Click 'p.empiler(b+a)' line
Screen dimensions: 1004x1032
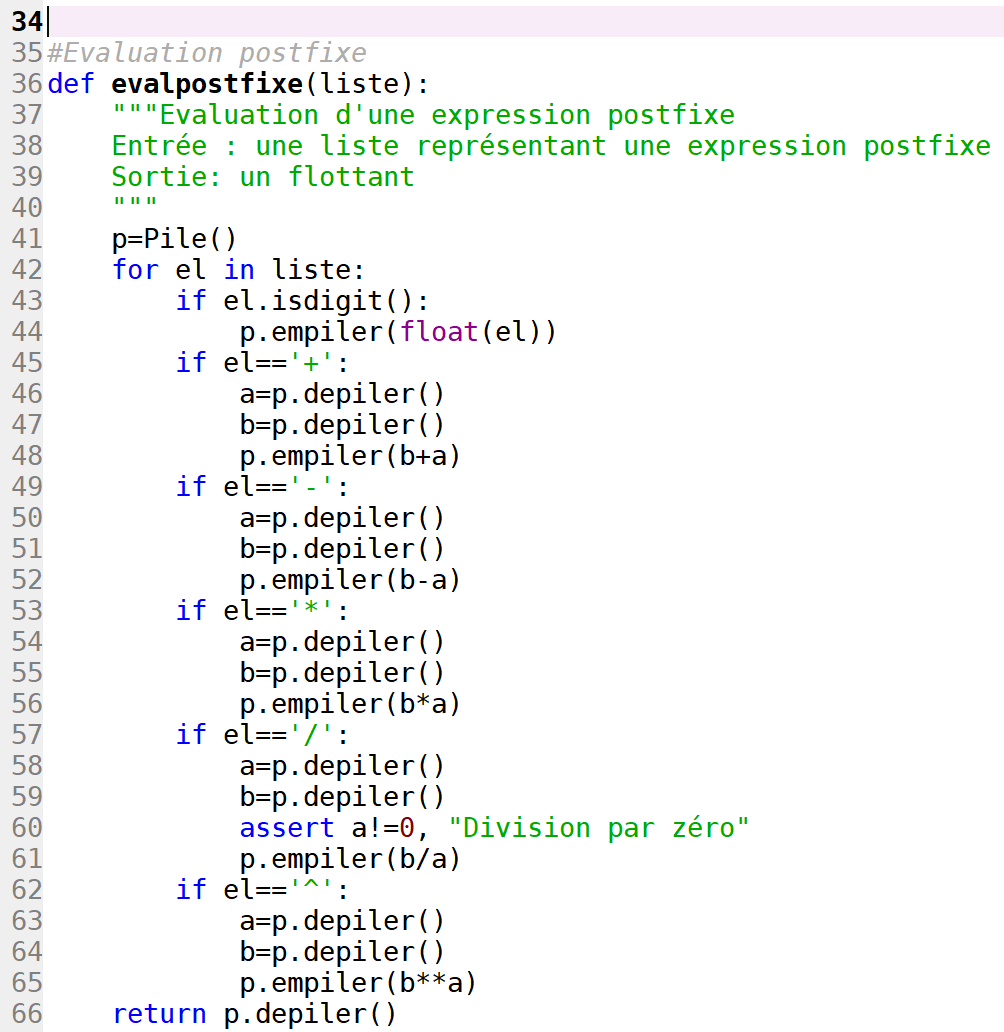coord(350,455)
